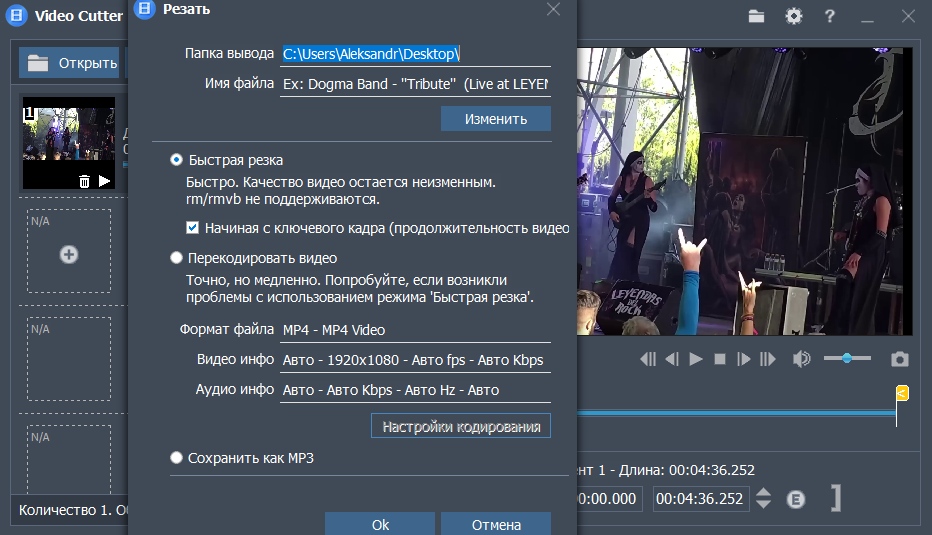Confirm the cut with the Ok button
The height and width of the screenshot is (535, 932).
pyautogui.click(x=380, y=524)
